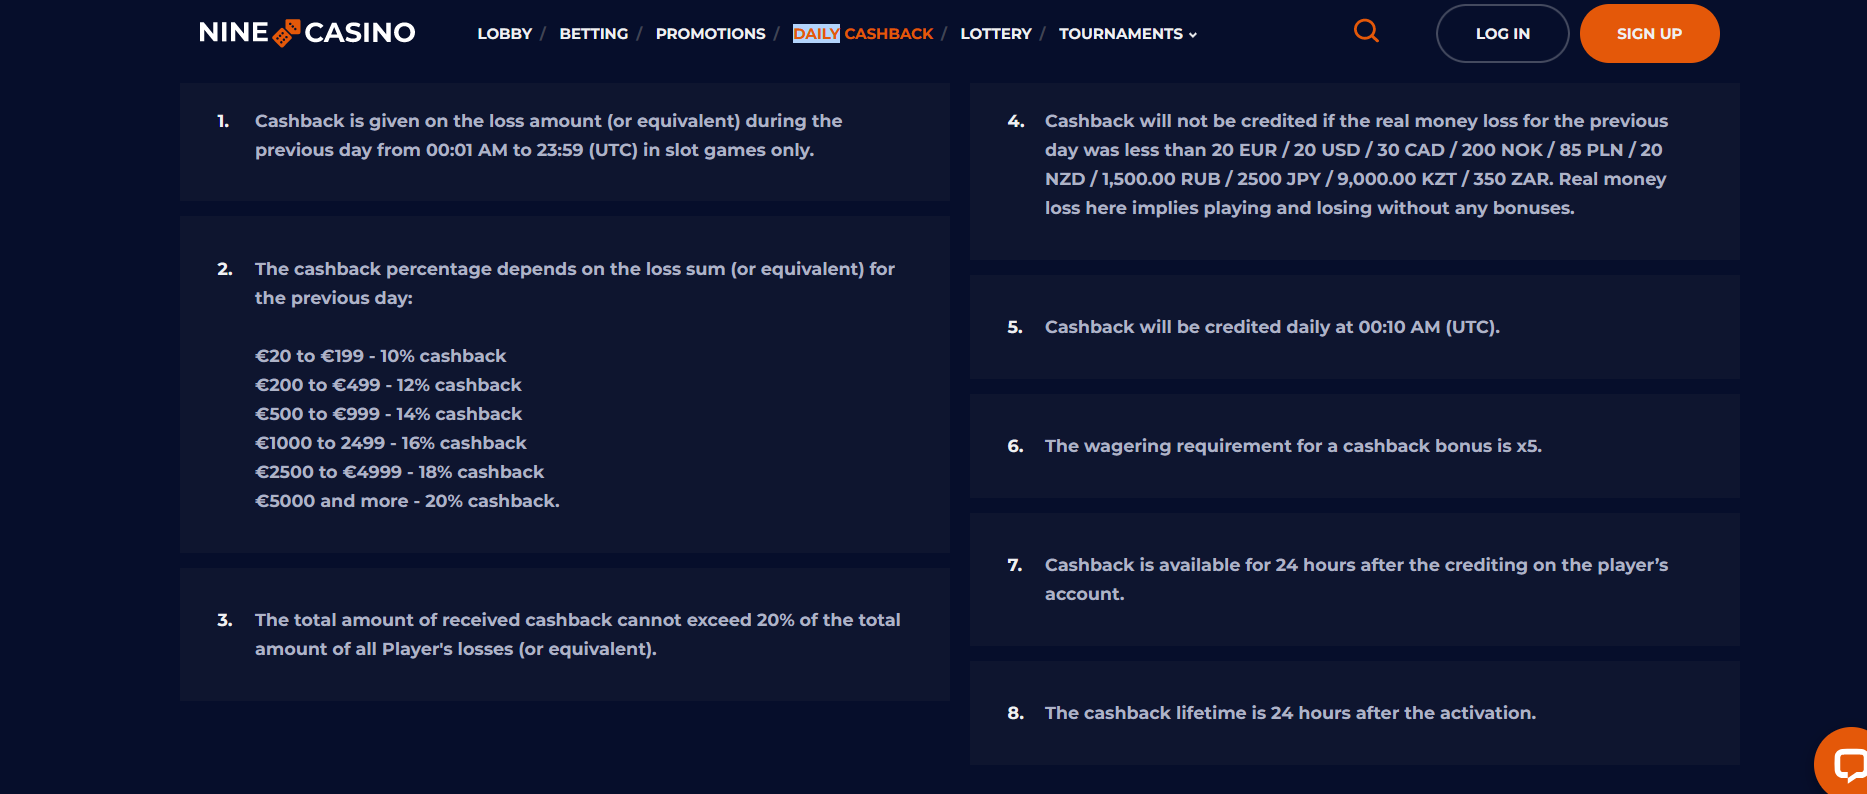
Task: Click rule 1 about slot games cashback
Action: click(x=565, y=141)
